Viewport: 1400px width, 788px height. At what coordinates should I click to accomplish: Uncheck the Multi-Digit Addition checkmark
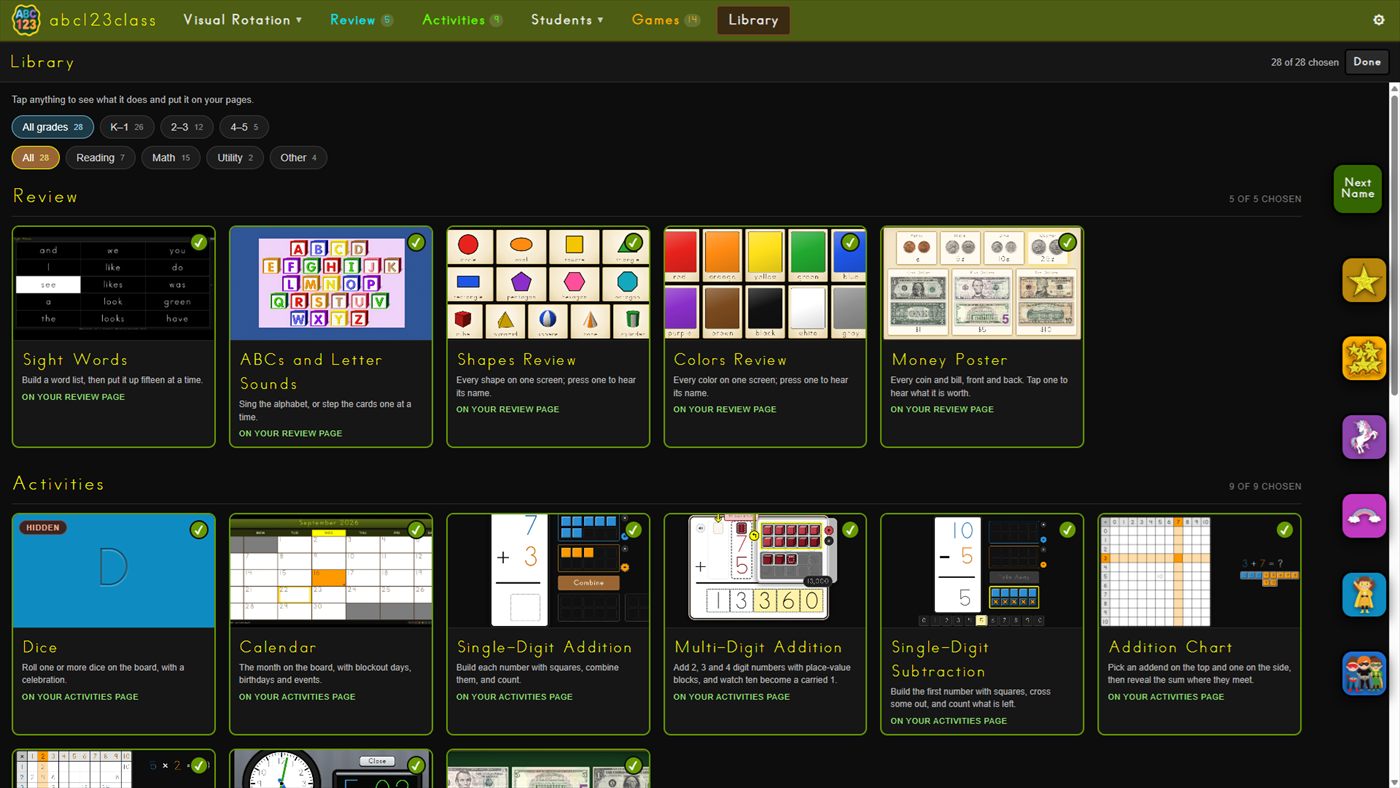tap(850, 529)
